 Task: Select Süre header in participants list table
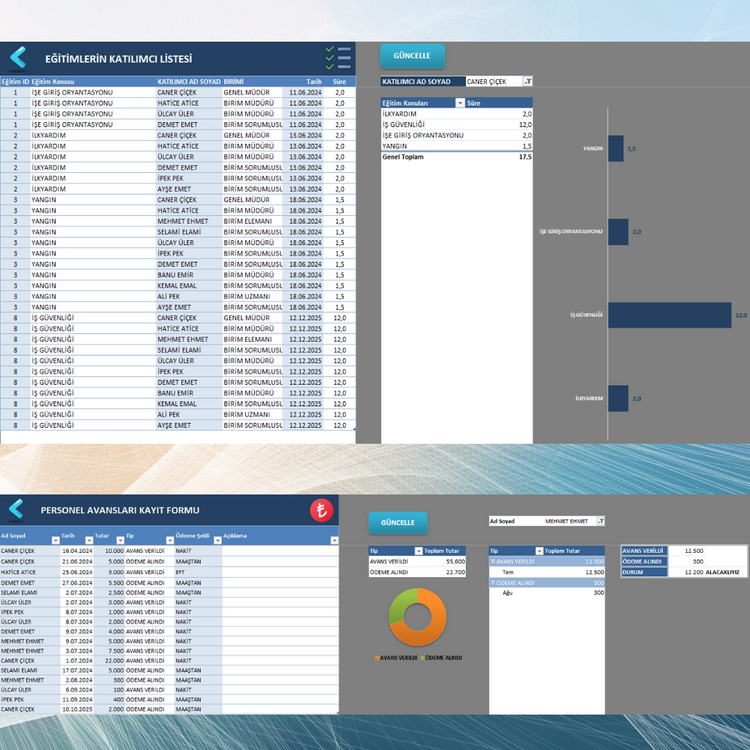coord(339,81)
